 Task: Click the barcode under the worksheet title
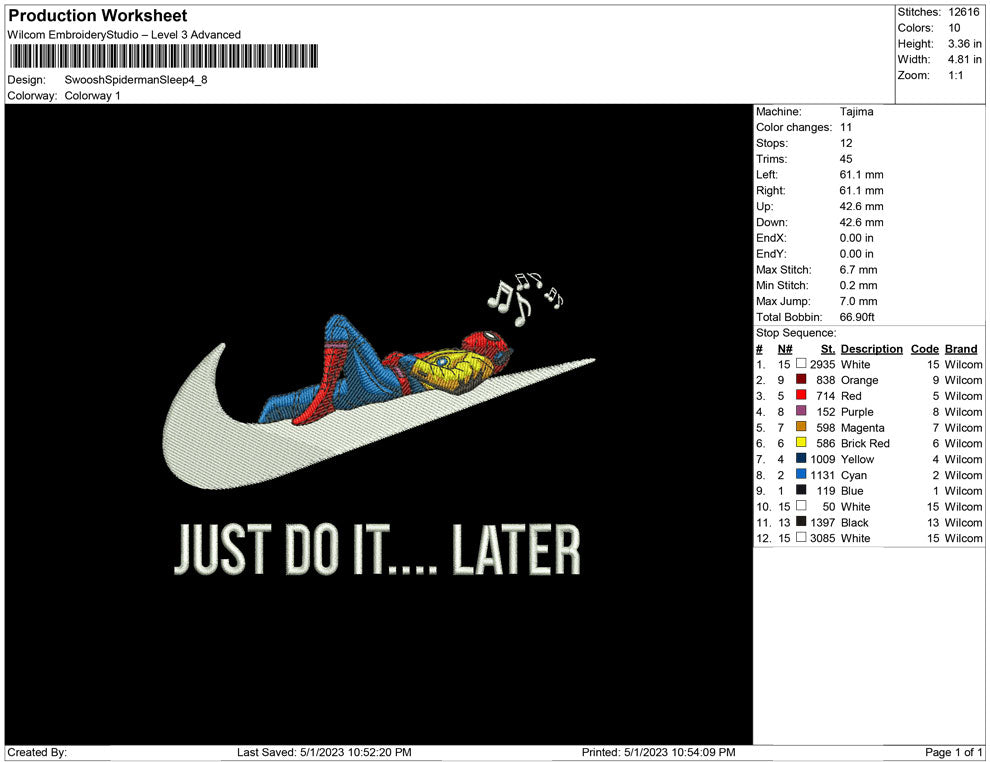[x=164, y=56]
